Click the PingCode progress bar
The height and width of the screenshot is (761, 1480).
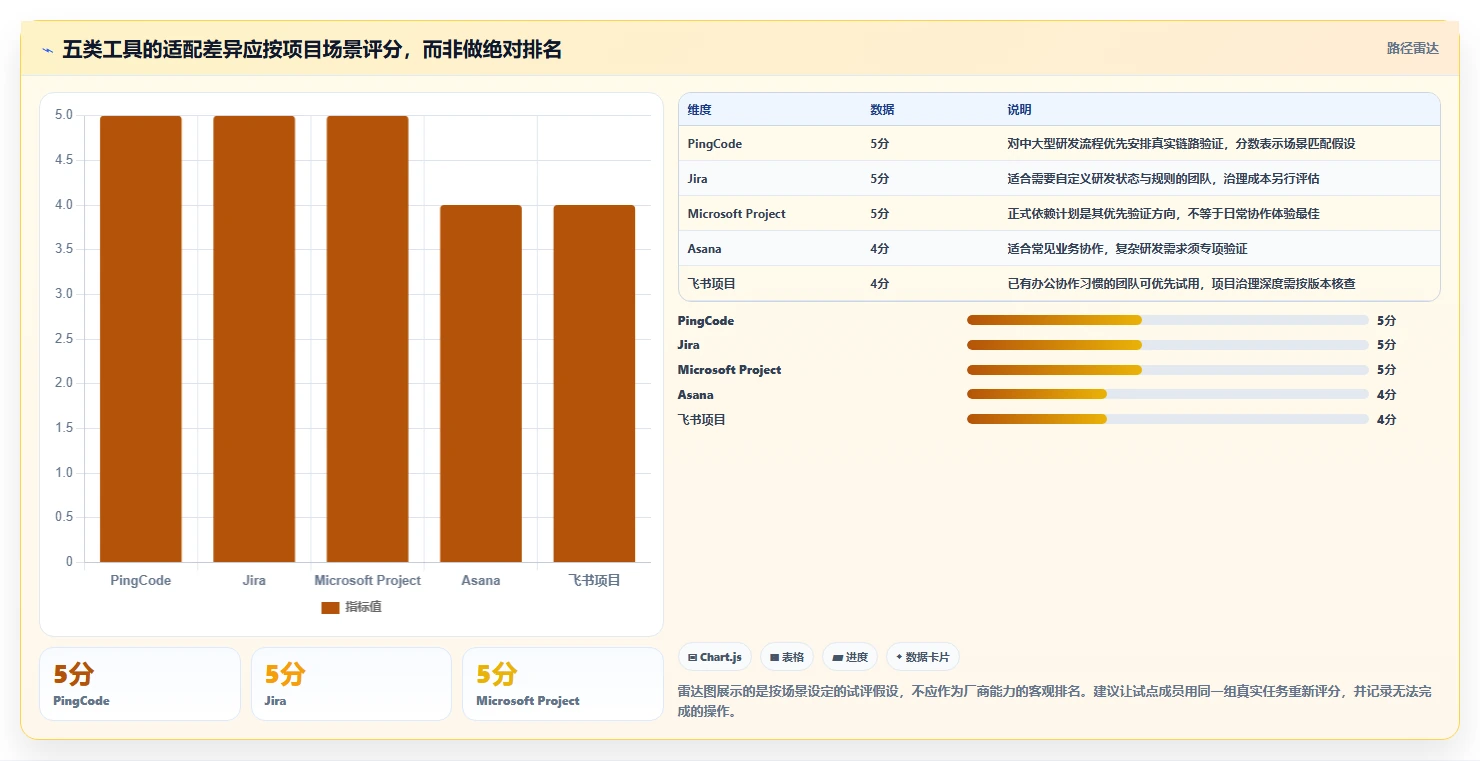point(1167,320)
